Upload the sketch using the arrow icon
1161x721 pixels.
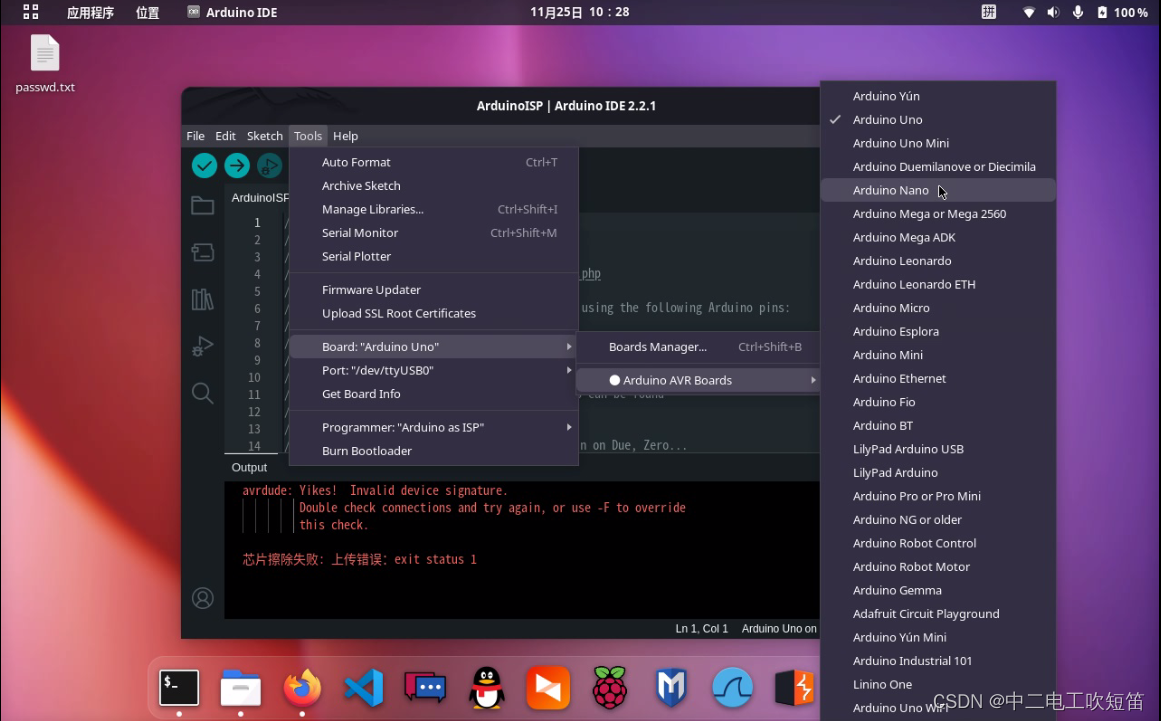238,166
